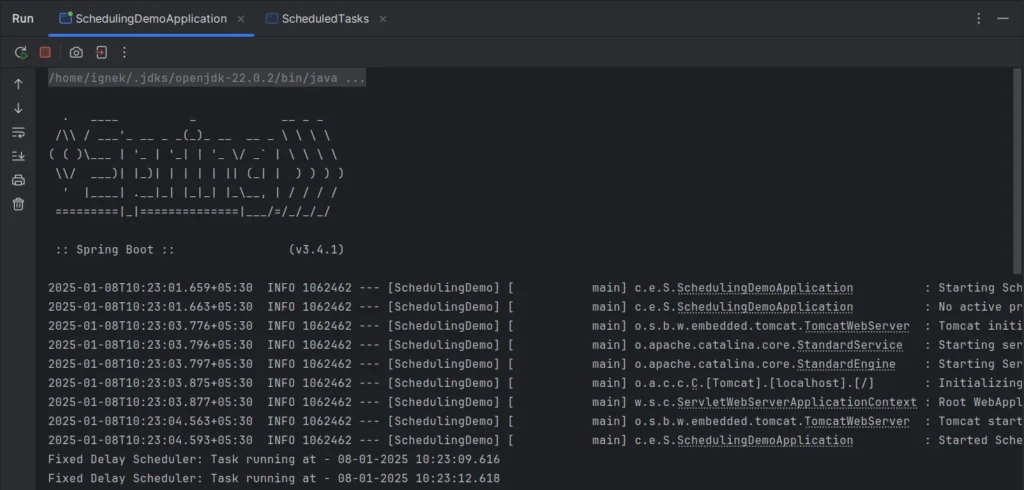This screenshot has height=490, width=1024.
Task: Open SchedulingDemoApplication link in 10:23:04.593 log line
Action: 765,440
